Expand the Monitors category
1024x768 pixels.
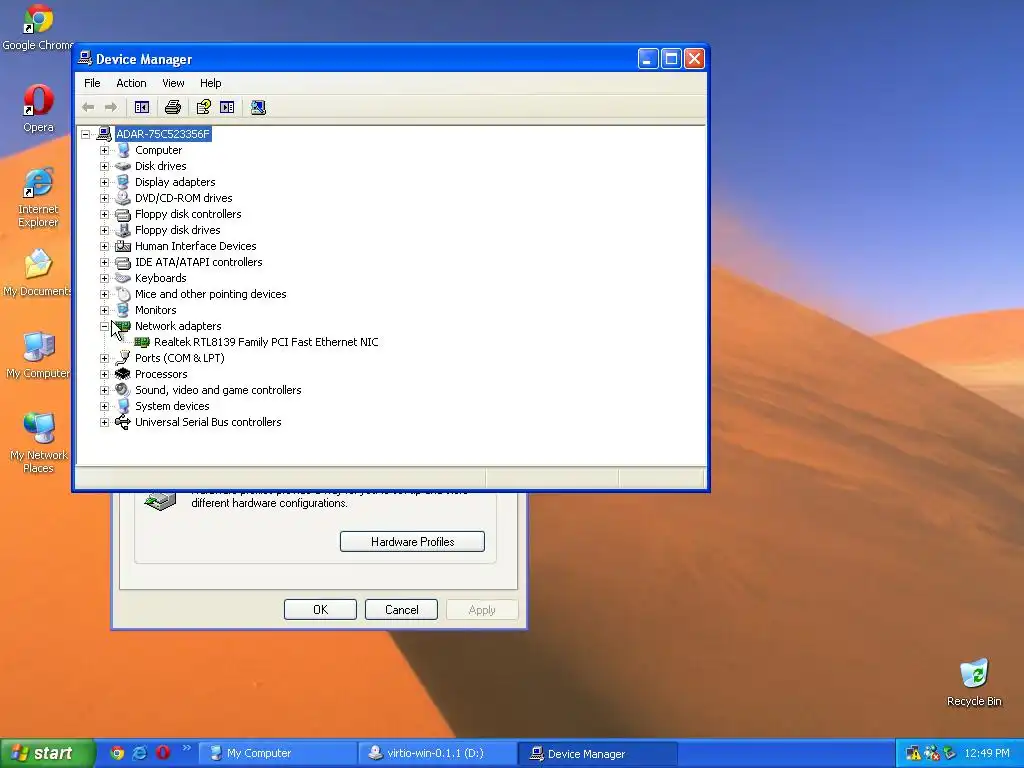[x=104, y=310]
